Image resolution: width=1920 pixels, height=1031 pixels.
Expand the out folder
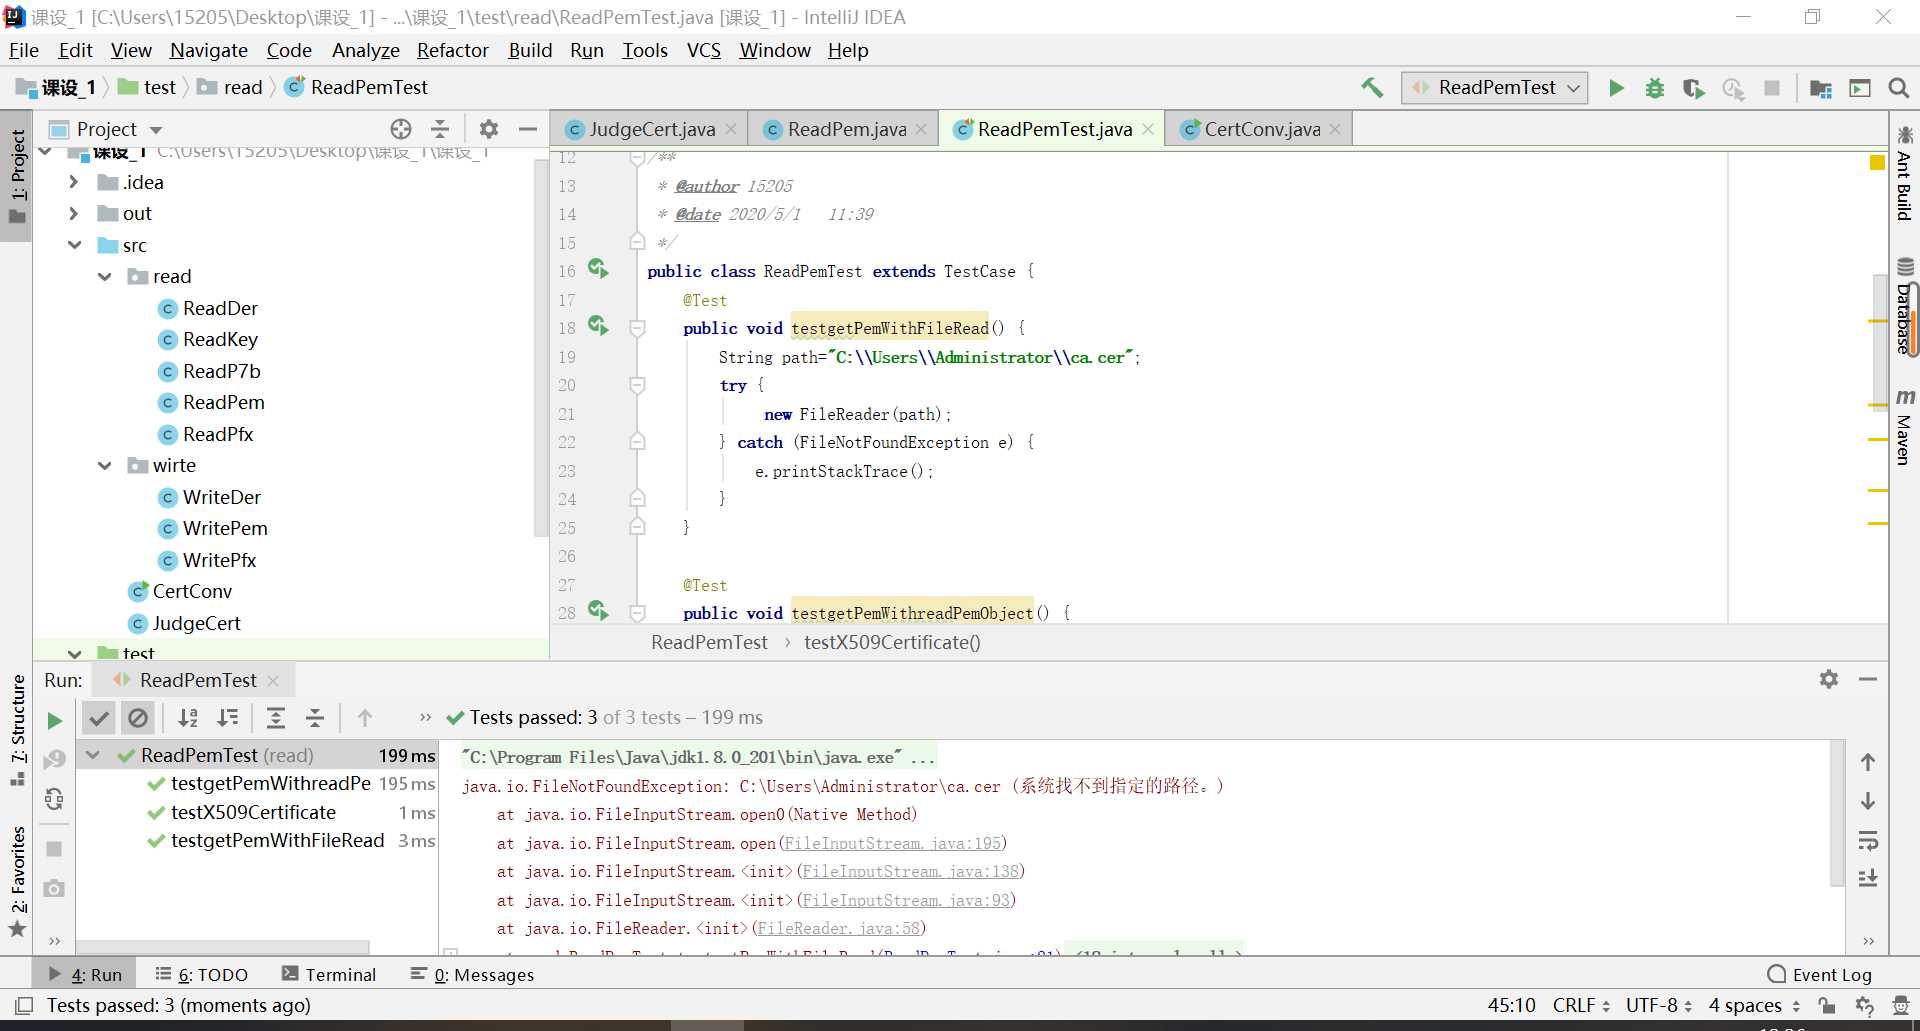(x=73, y=213)
